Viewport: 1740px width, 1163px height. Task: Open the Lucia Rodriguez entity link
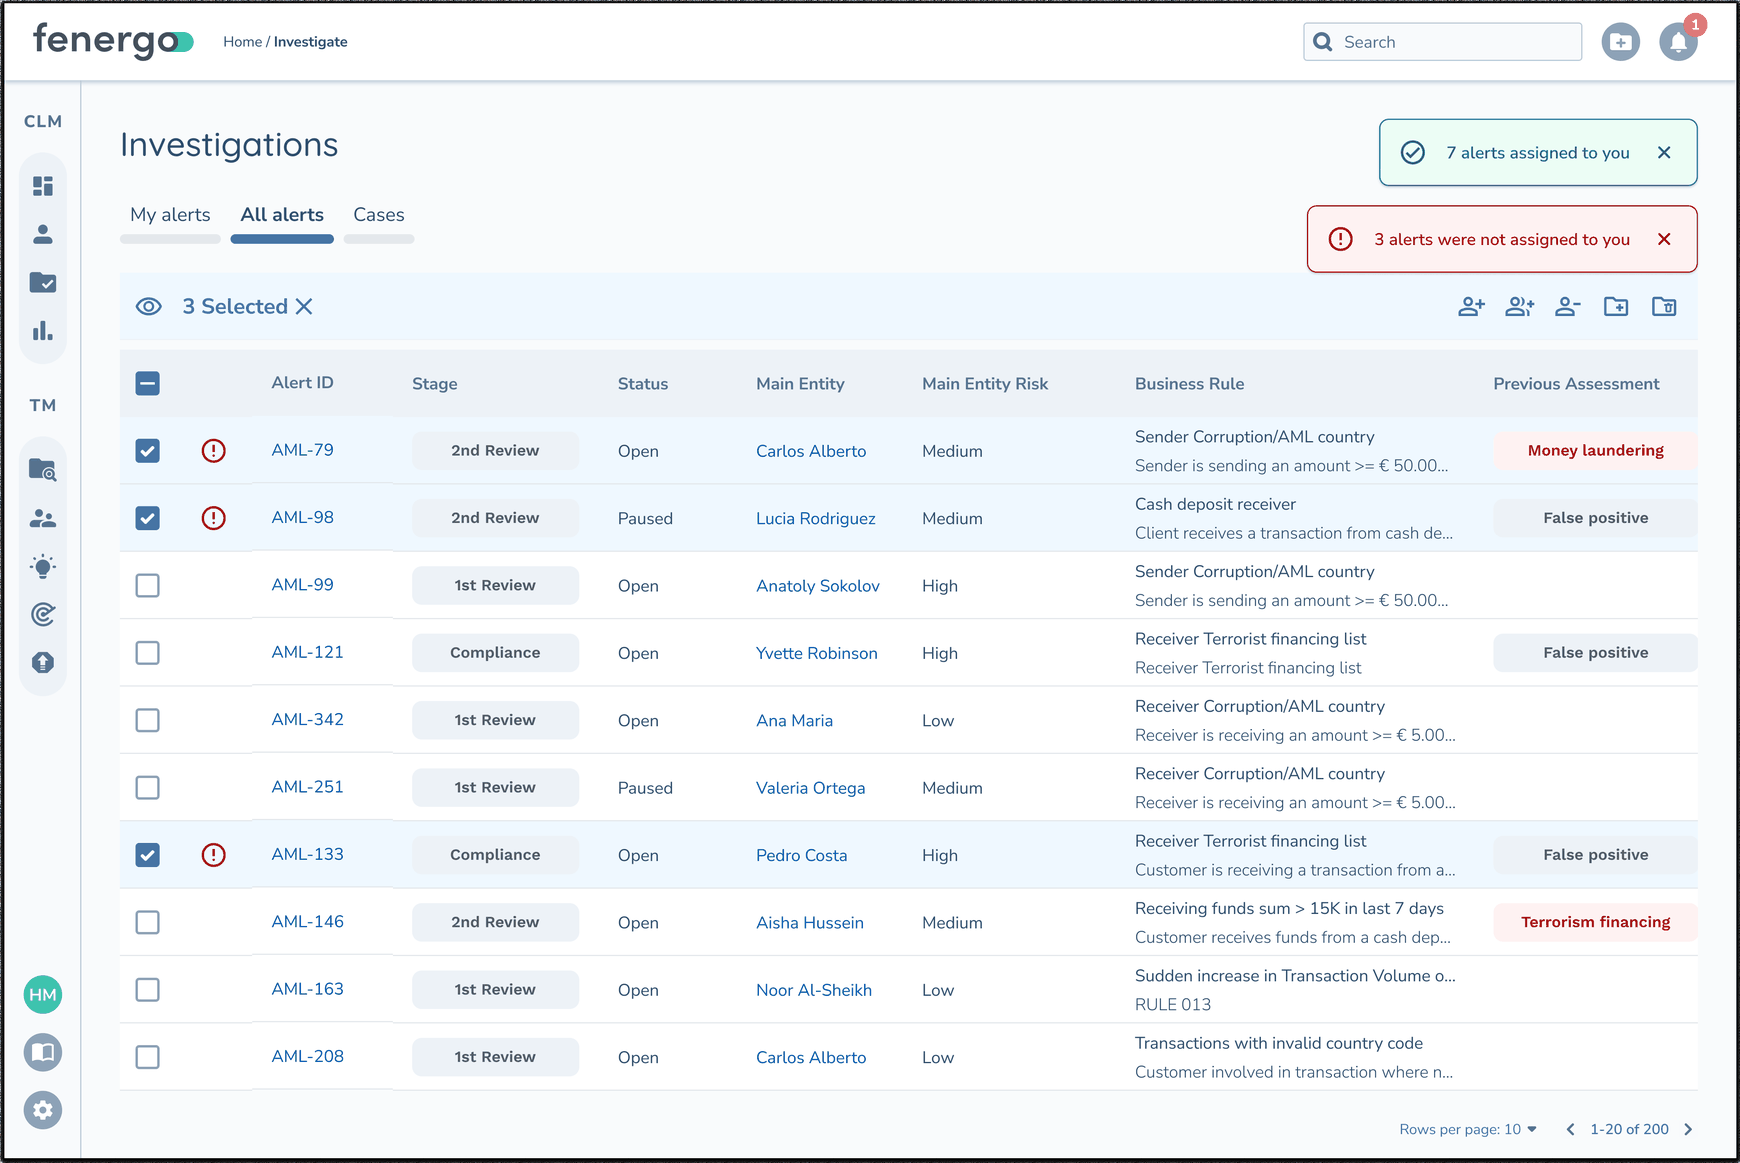pyautogui.click(x=816, y=518)
